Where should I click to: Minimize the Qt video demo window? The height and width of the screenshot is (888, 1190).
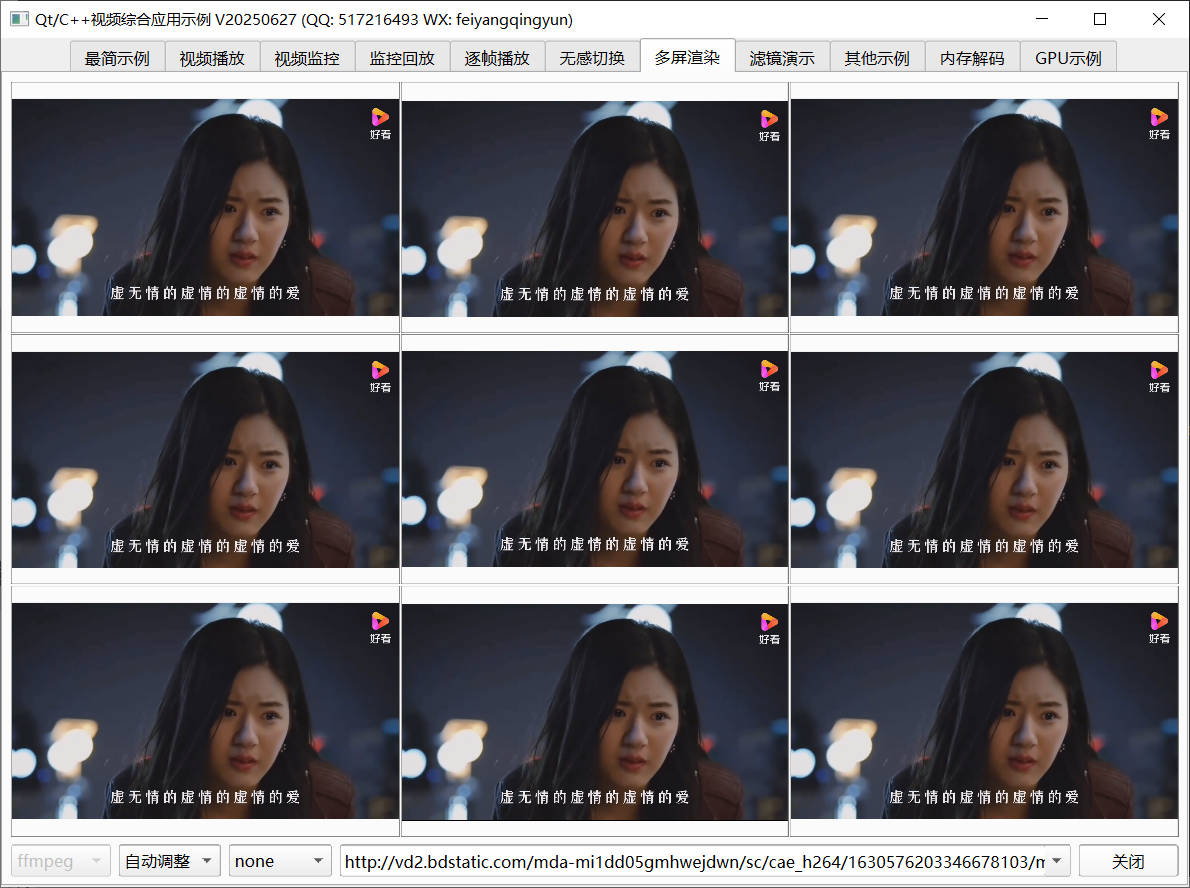click(1042, 19)
